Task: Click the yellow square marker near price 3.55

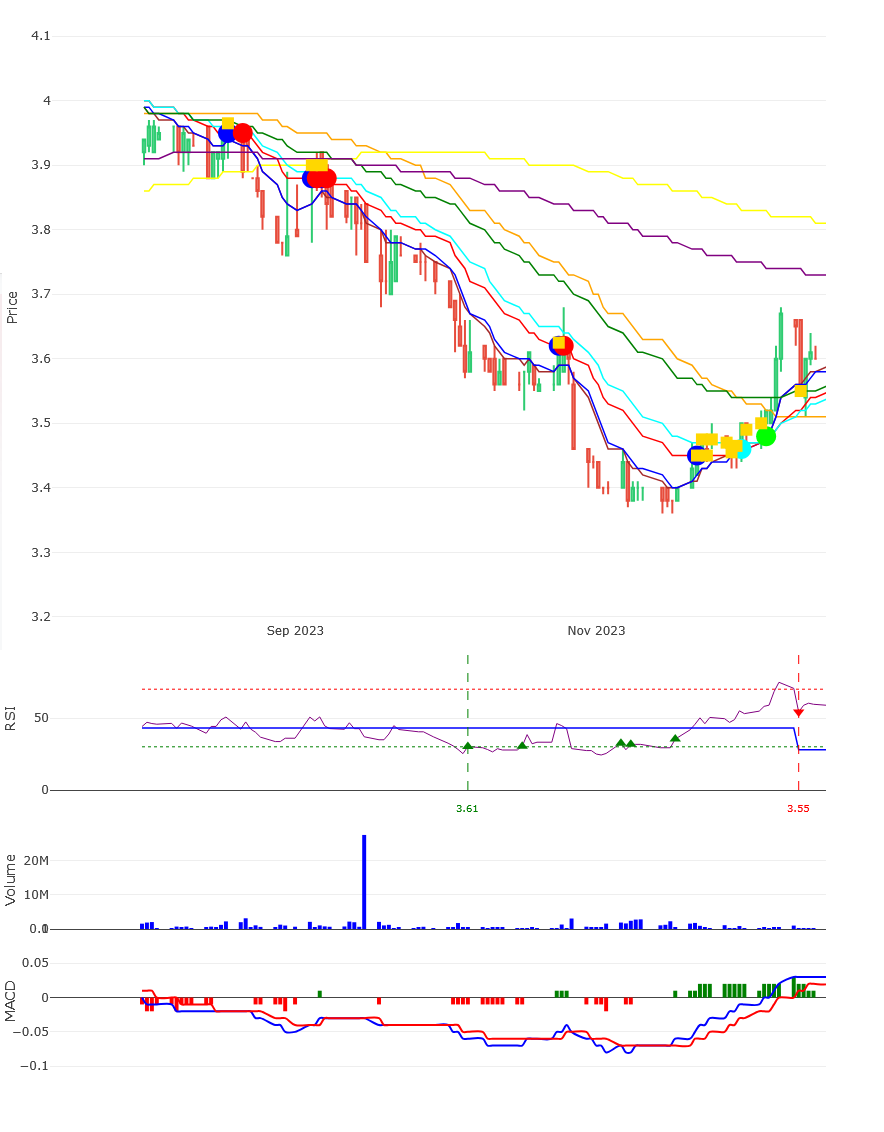Action: pos(800,391)
